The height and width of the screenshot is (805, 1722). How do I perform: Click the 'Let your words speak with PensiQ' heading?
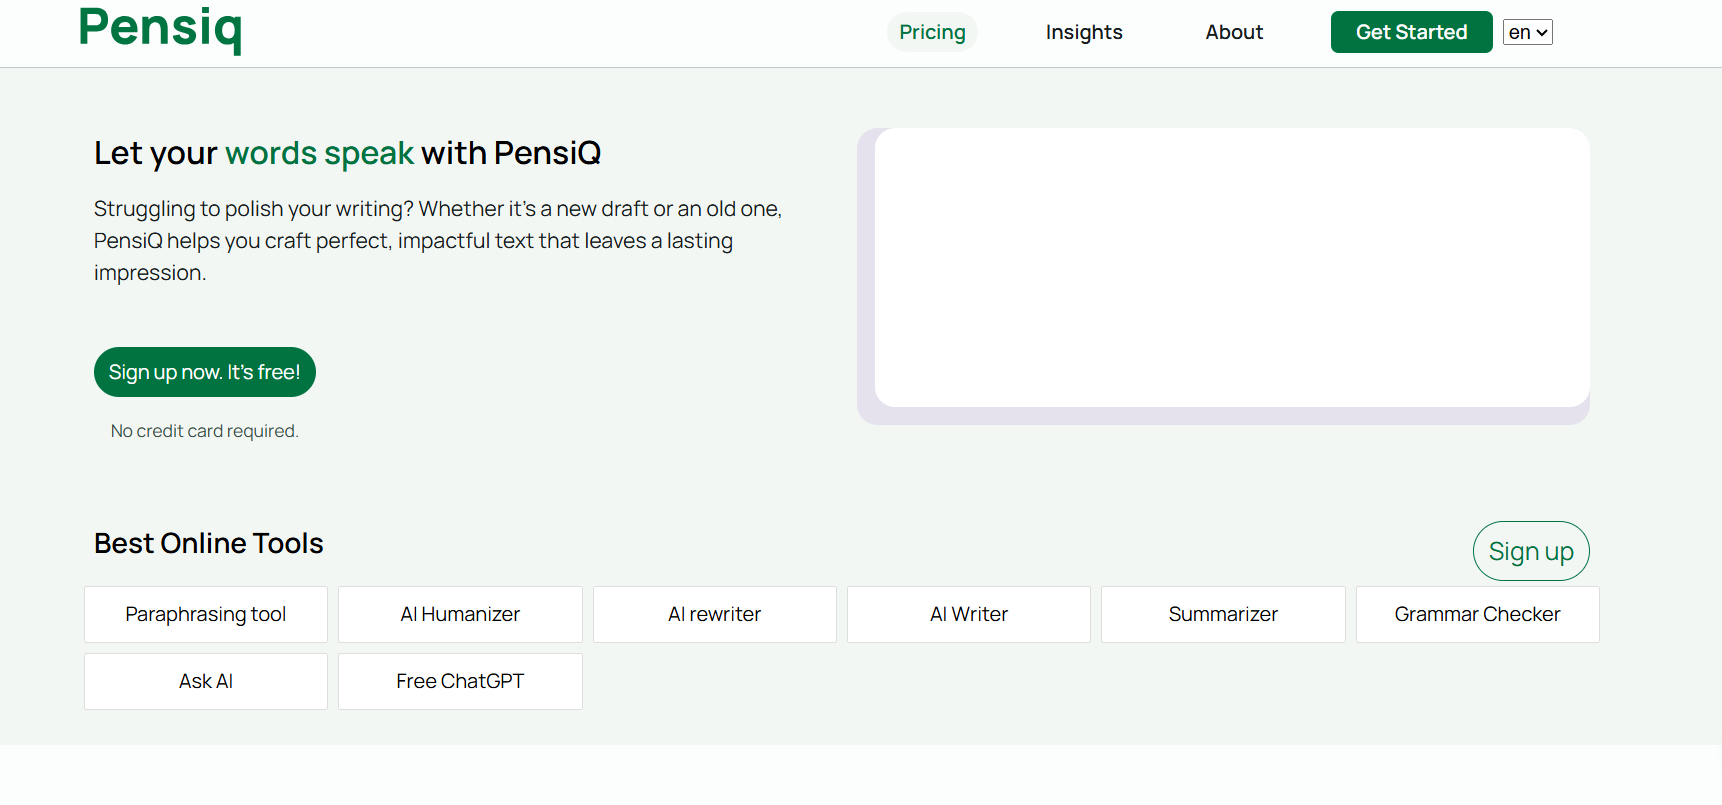click(x=348, y=153)
